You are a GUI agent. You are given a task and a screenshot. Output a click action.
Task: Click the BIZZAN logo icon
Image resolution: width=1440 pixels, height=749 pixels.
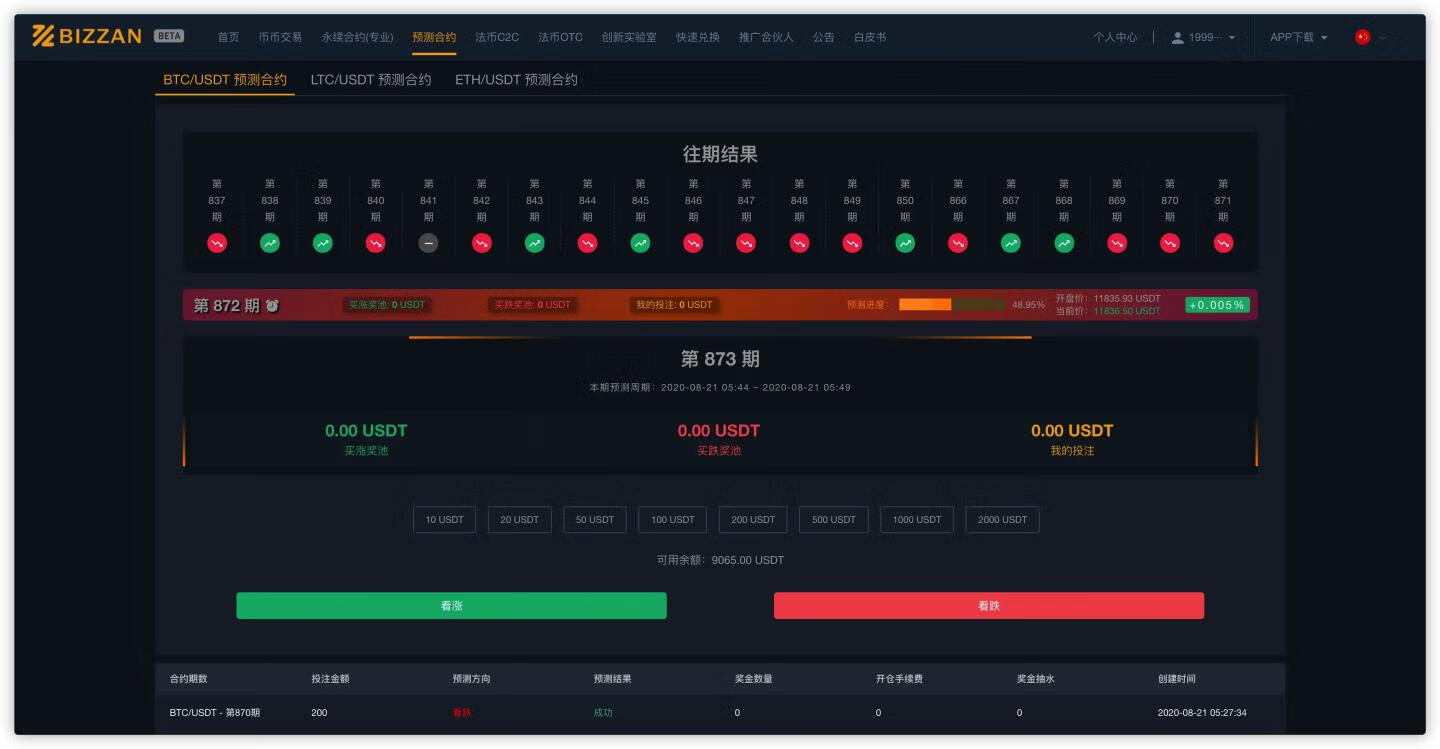[x=43, y=36]
